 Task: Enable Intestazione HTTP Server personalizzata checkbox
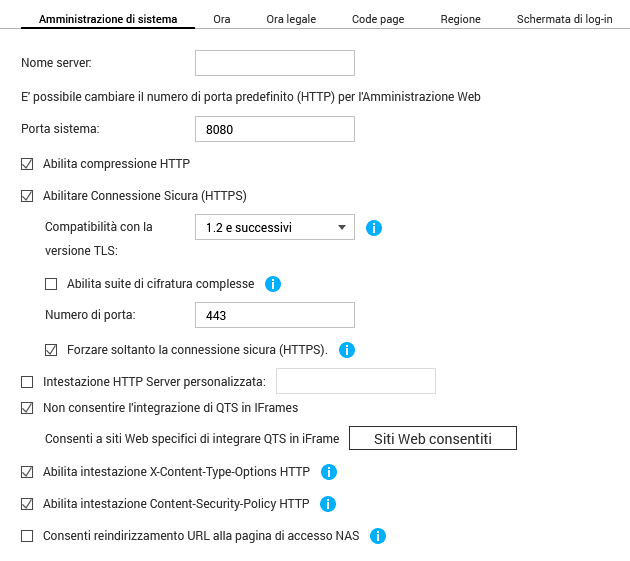click(27, 381)
